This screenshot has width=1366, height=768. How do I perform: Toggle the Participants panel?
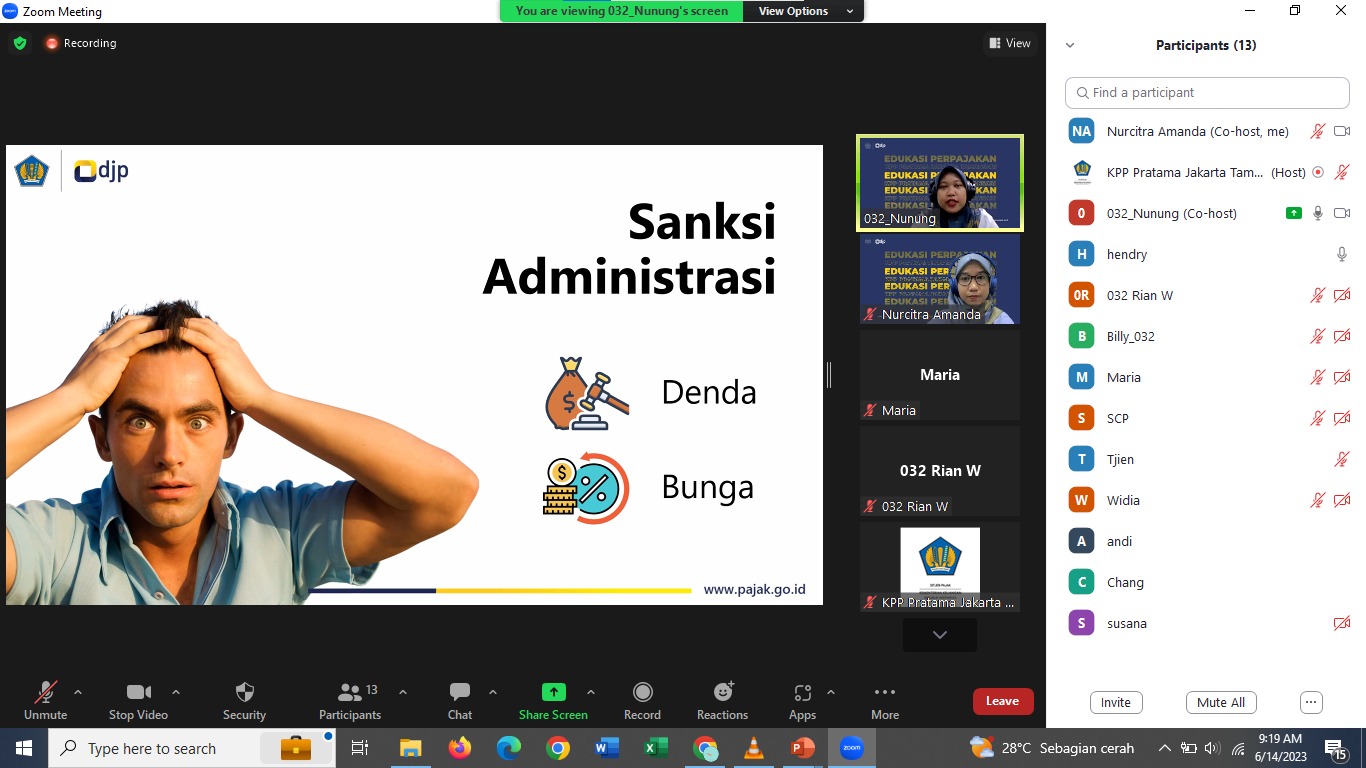click(350, 693)
